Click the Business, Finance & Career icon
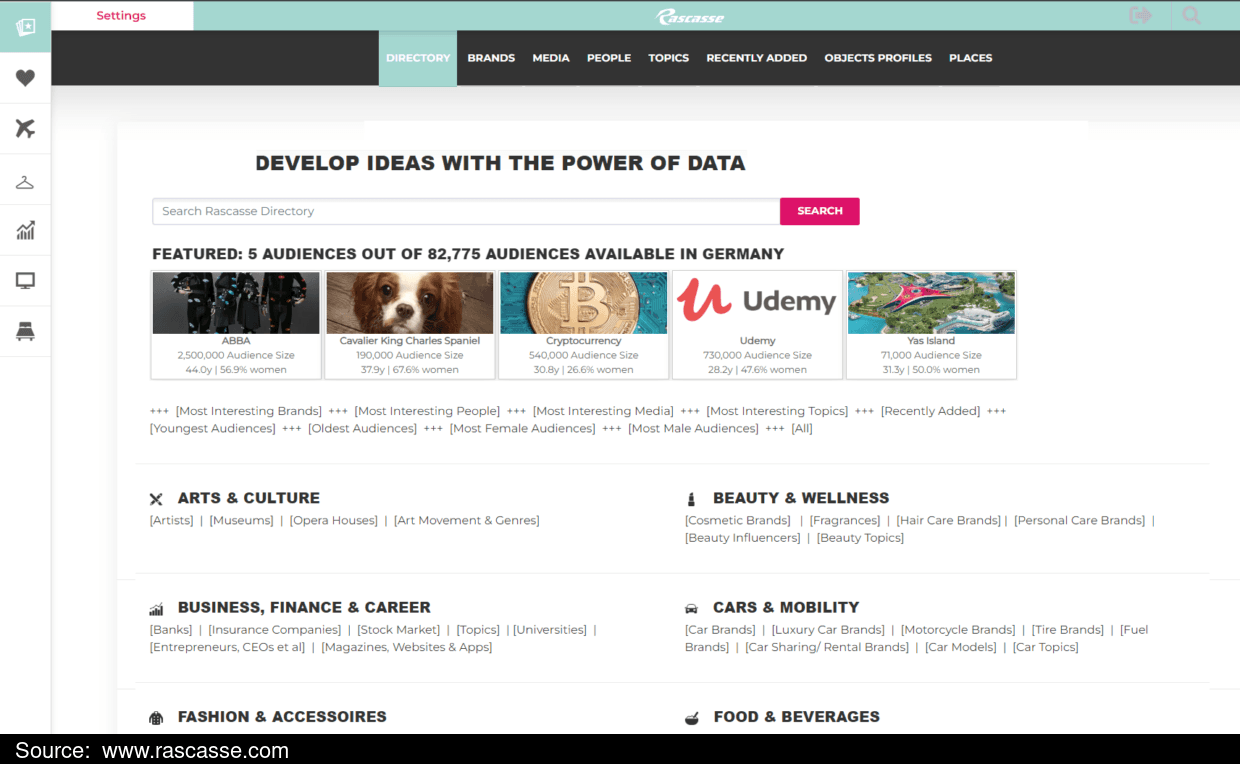Viewport: 1240px width, 764px height. click(156, 609)
